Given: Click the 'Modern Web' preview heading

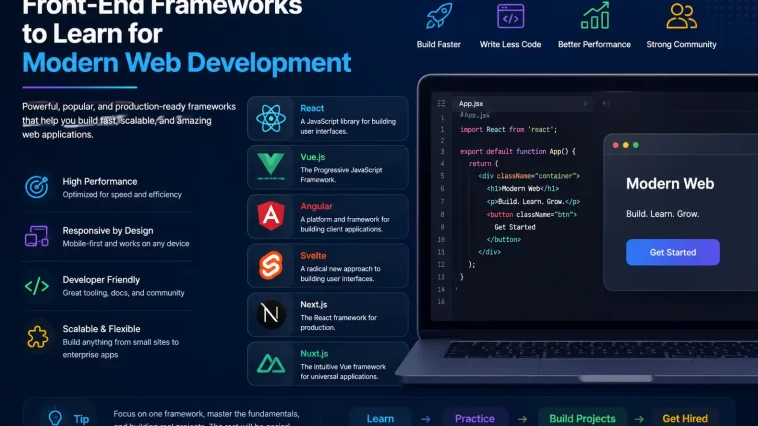Looking at the screenshot, I should (x=670, y=184).
